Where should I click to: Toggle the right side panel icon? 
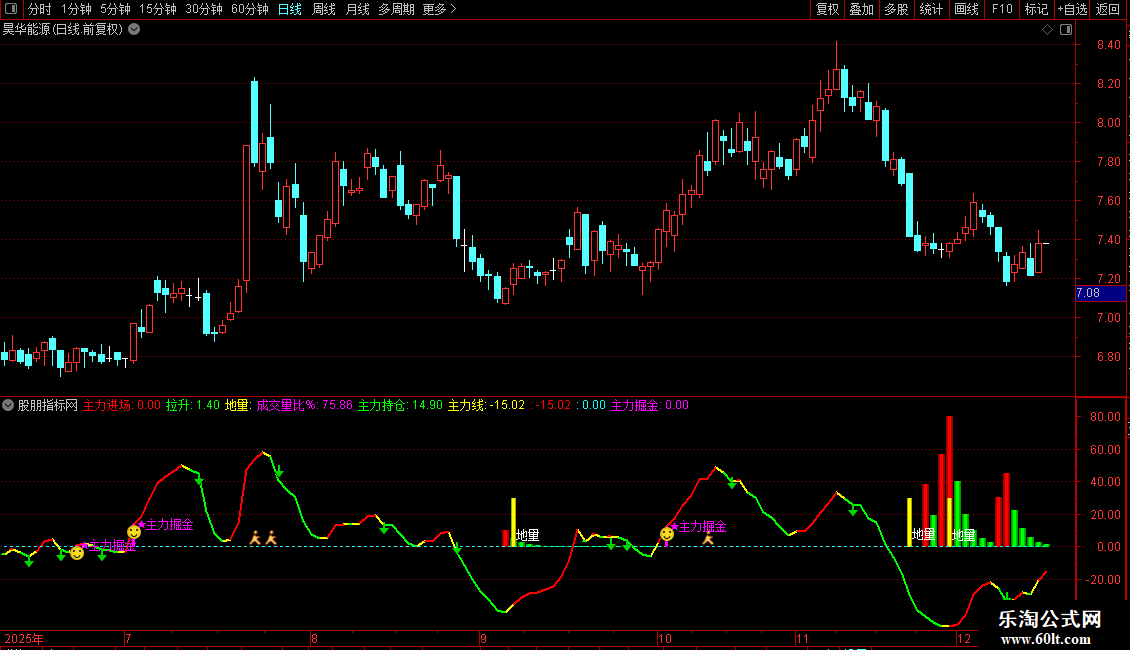(1066, 30)
